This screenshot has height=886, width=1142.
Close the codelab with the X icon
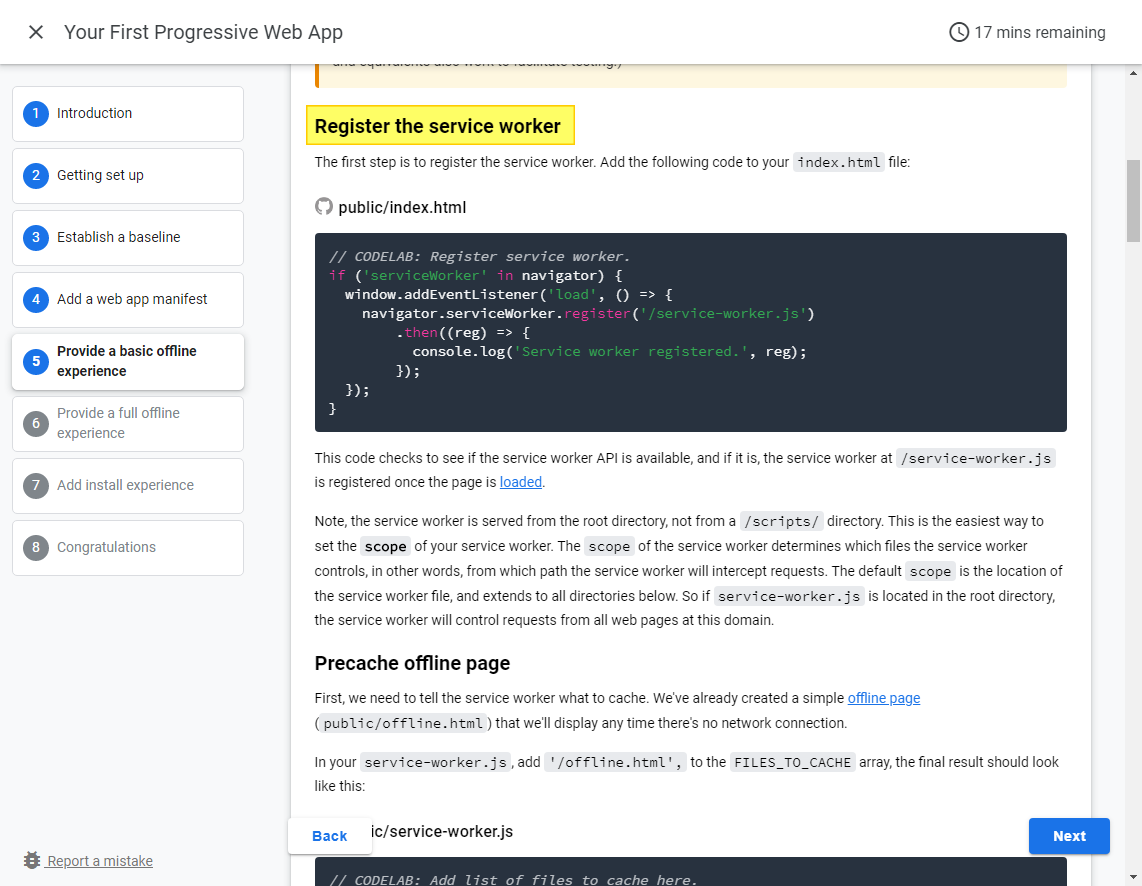point(36,32)
